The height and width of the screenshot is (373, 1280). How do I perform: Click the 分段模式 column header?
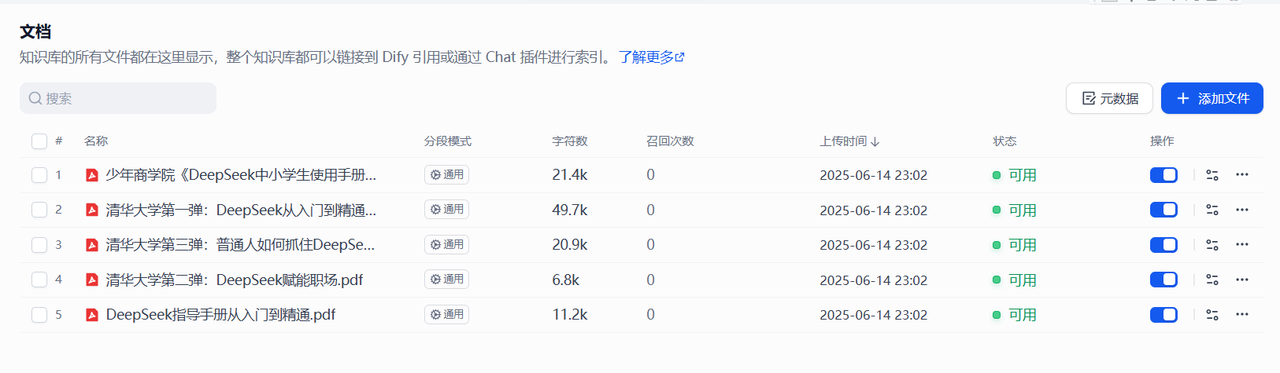[447, 141]
